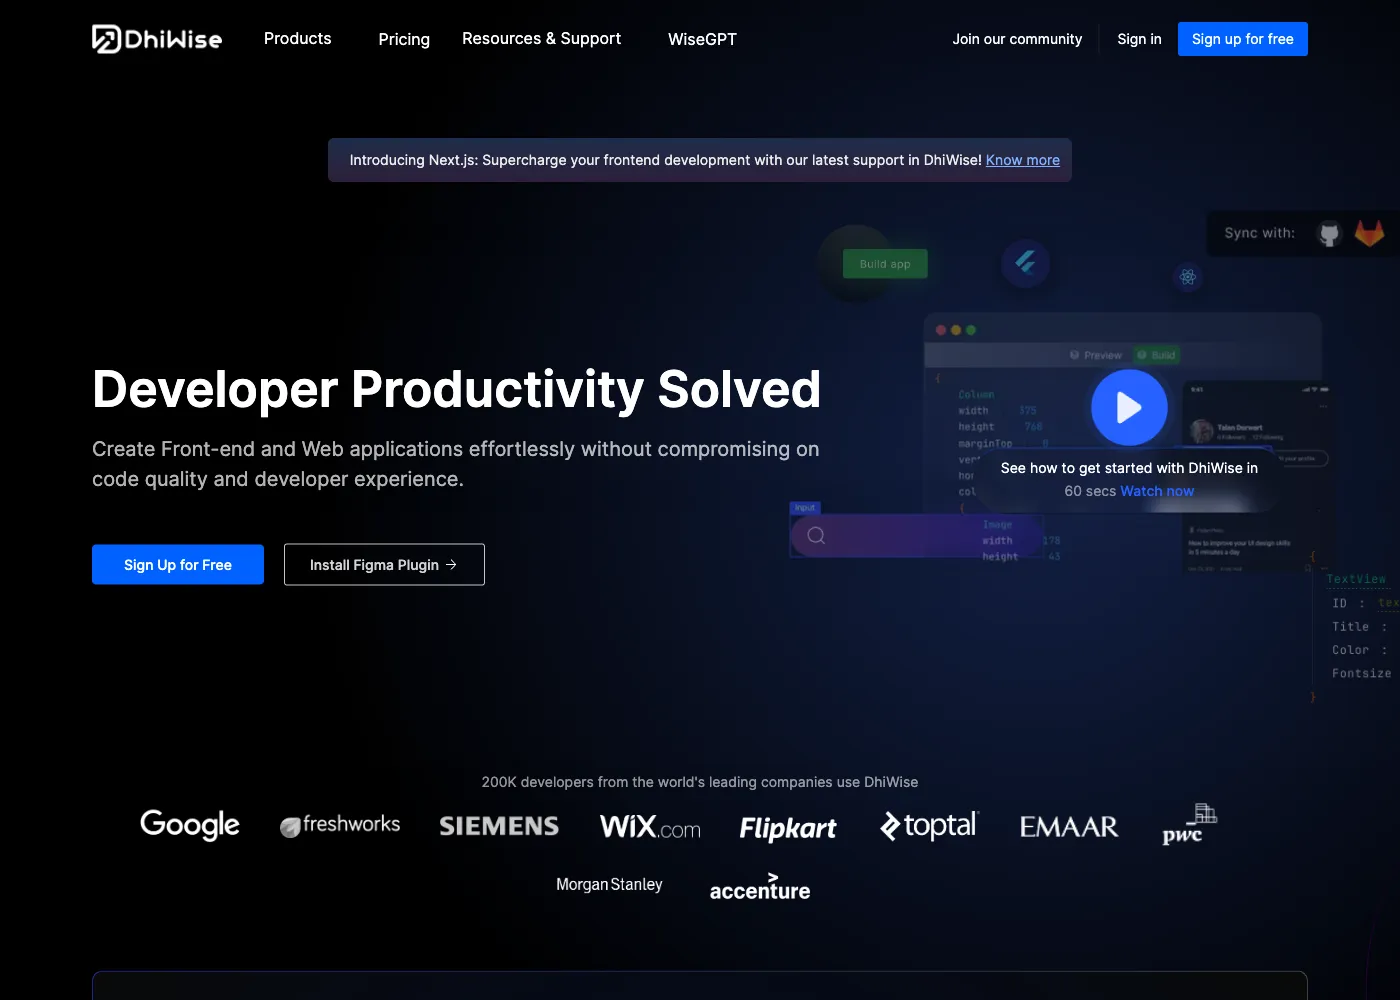1400x1000 pixels.
Task: Click the WiX.com company logo
Action: click(650, 827)
